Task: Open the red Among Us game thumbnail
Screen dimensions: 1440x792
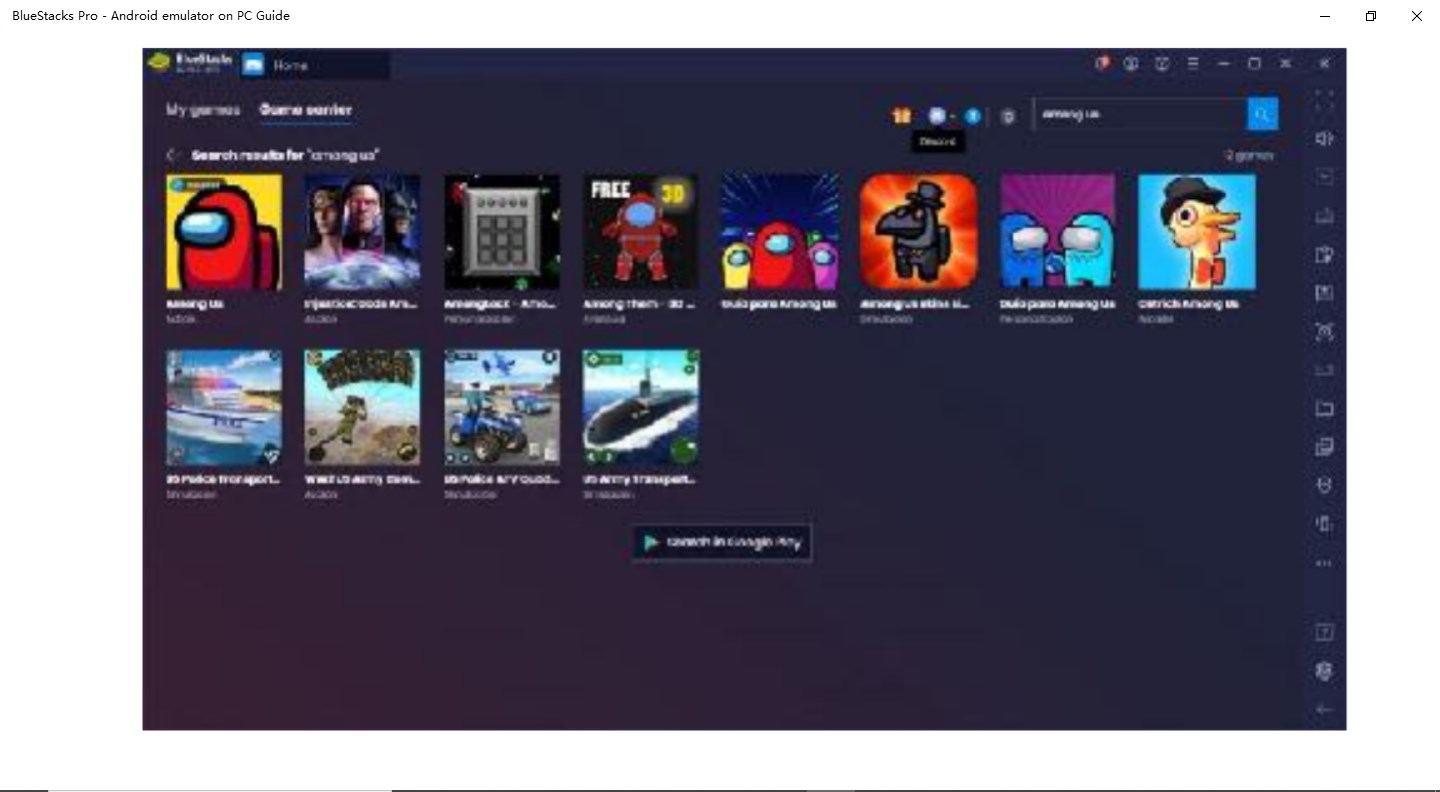Action: pyautogui.click(x=224, y=232)
